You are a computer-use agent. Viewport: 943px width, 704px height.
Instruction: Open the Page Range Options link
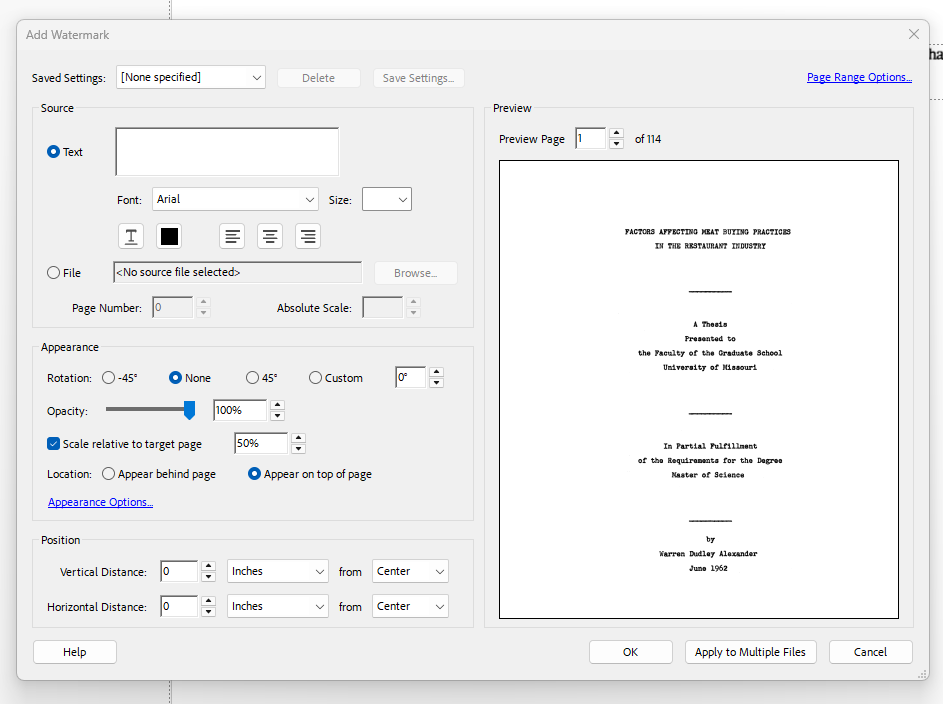859,77
